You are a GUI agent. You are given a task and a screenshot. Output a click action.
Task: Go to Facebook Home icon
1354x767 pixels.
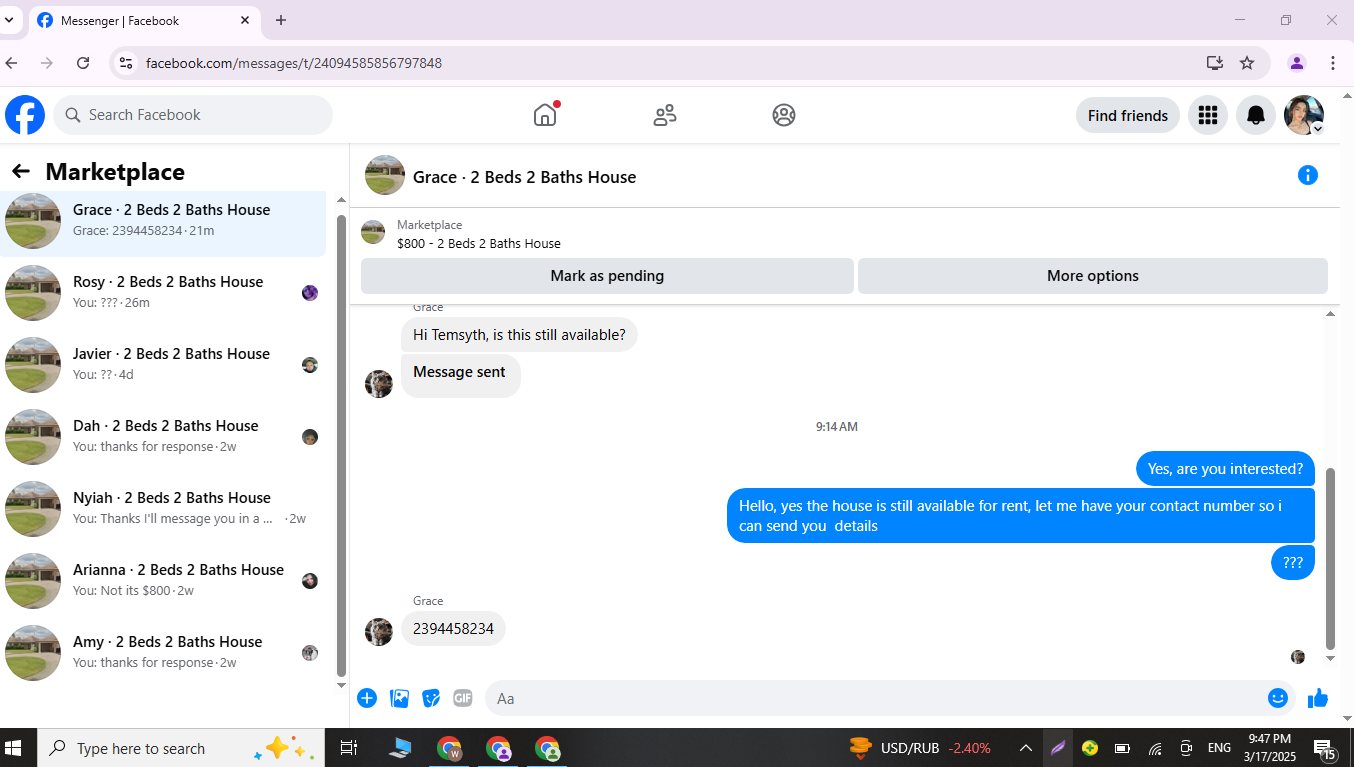pos(545,115)
